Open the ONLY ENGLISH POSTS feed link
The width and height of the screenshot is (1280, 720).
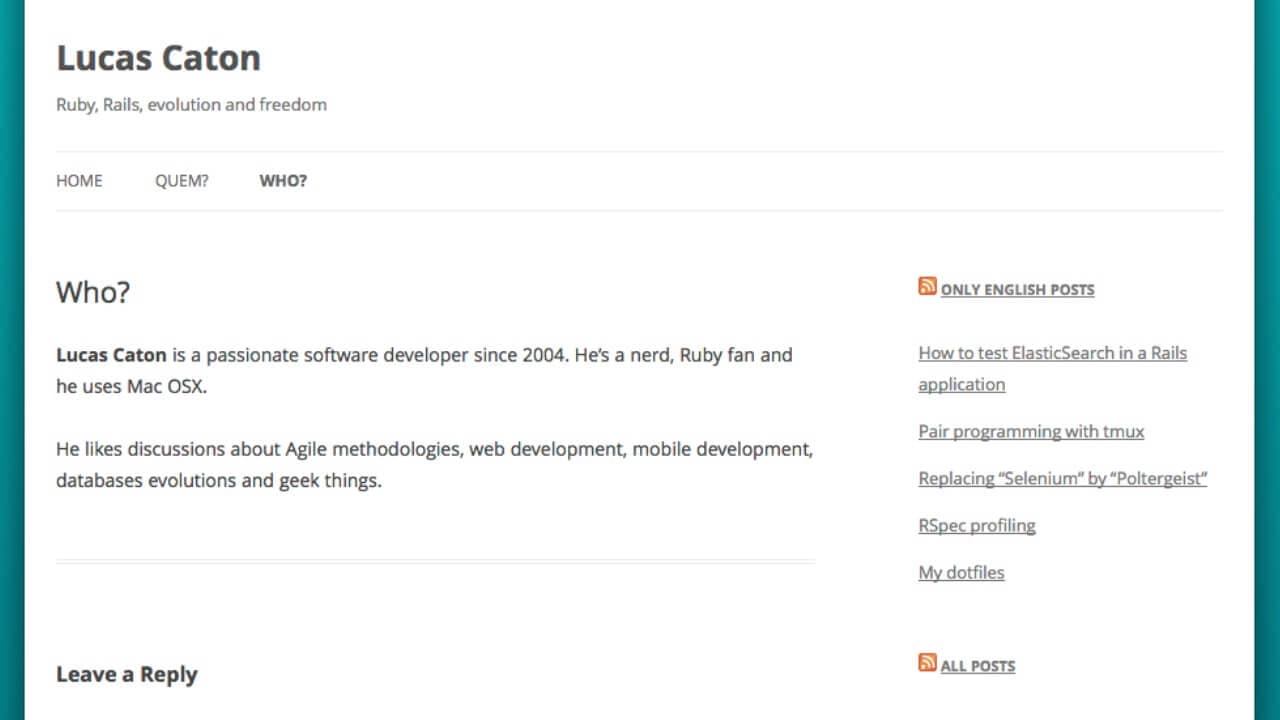(x=1017, y=290)
